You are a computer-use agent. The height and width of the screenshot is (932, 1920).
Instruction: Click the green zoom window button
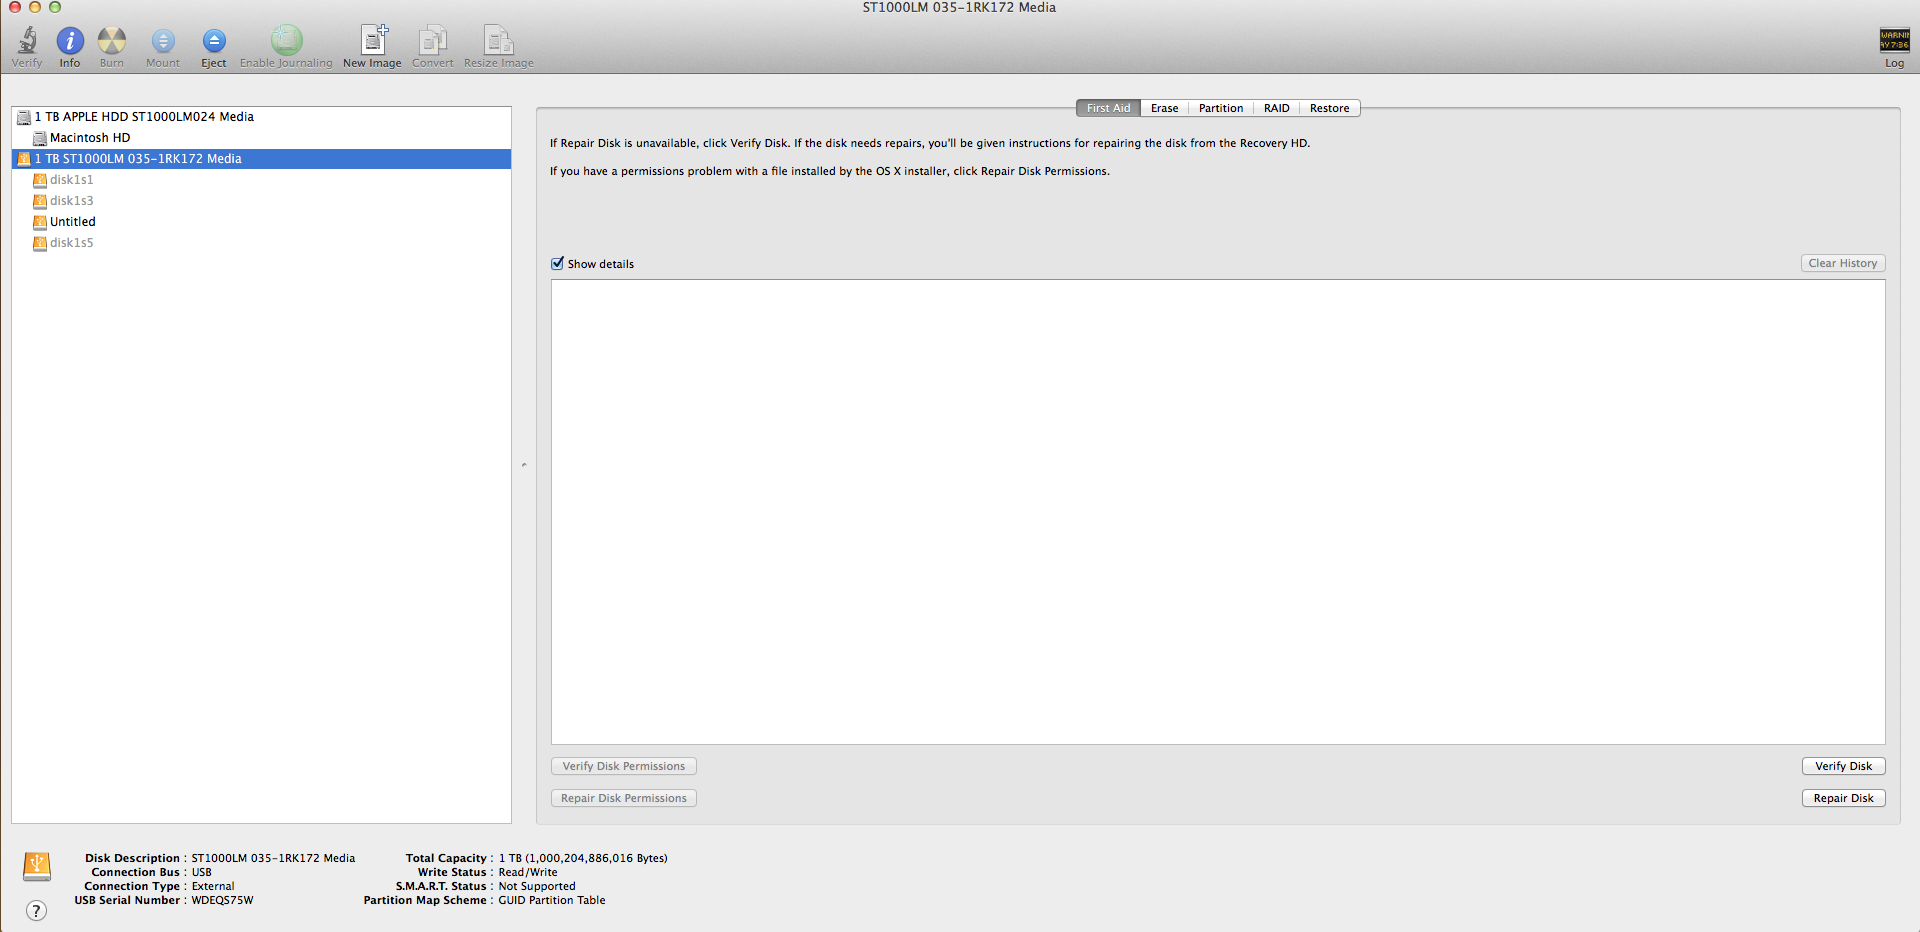[55, 7]
